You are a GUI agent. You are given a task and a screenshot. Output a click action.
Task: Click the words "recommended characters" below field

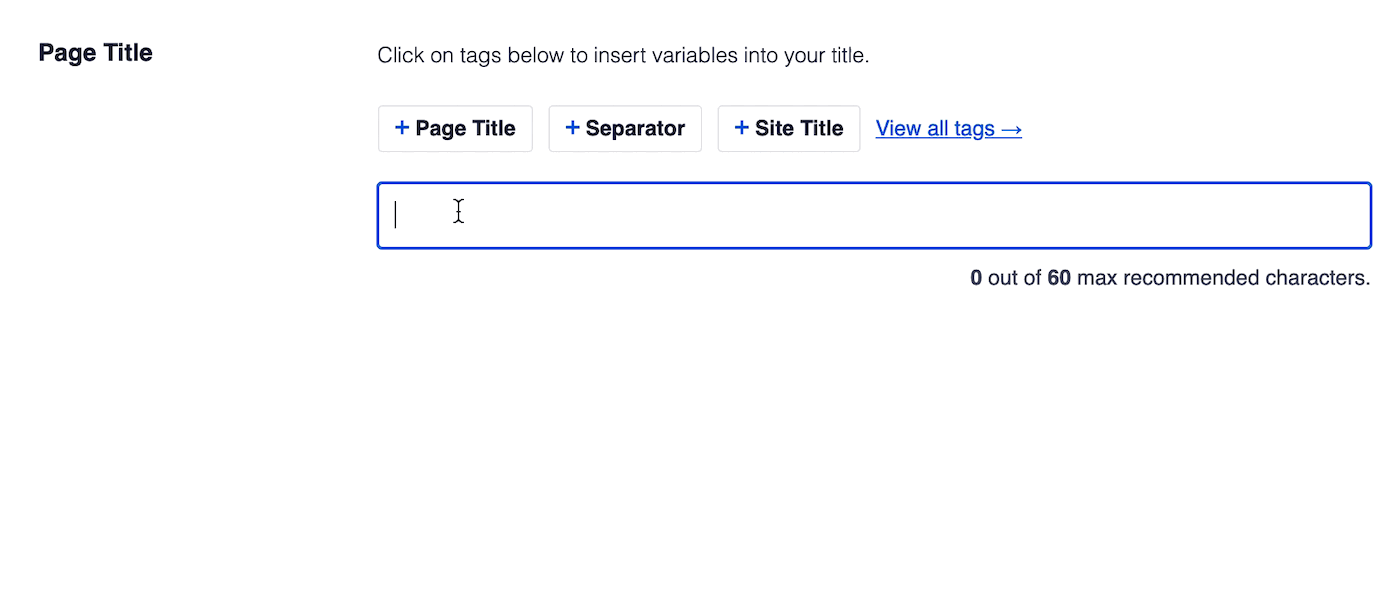1245,278
